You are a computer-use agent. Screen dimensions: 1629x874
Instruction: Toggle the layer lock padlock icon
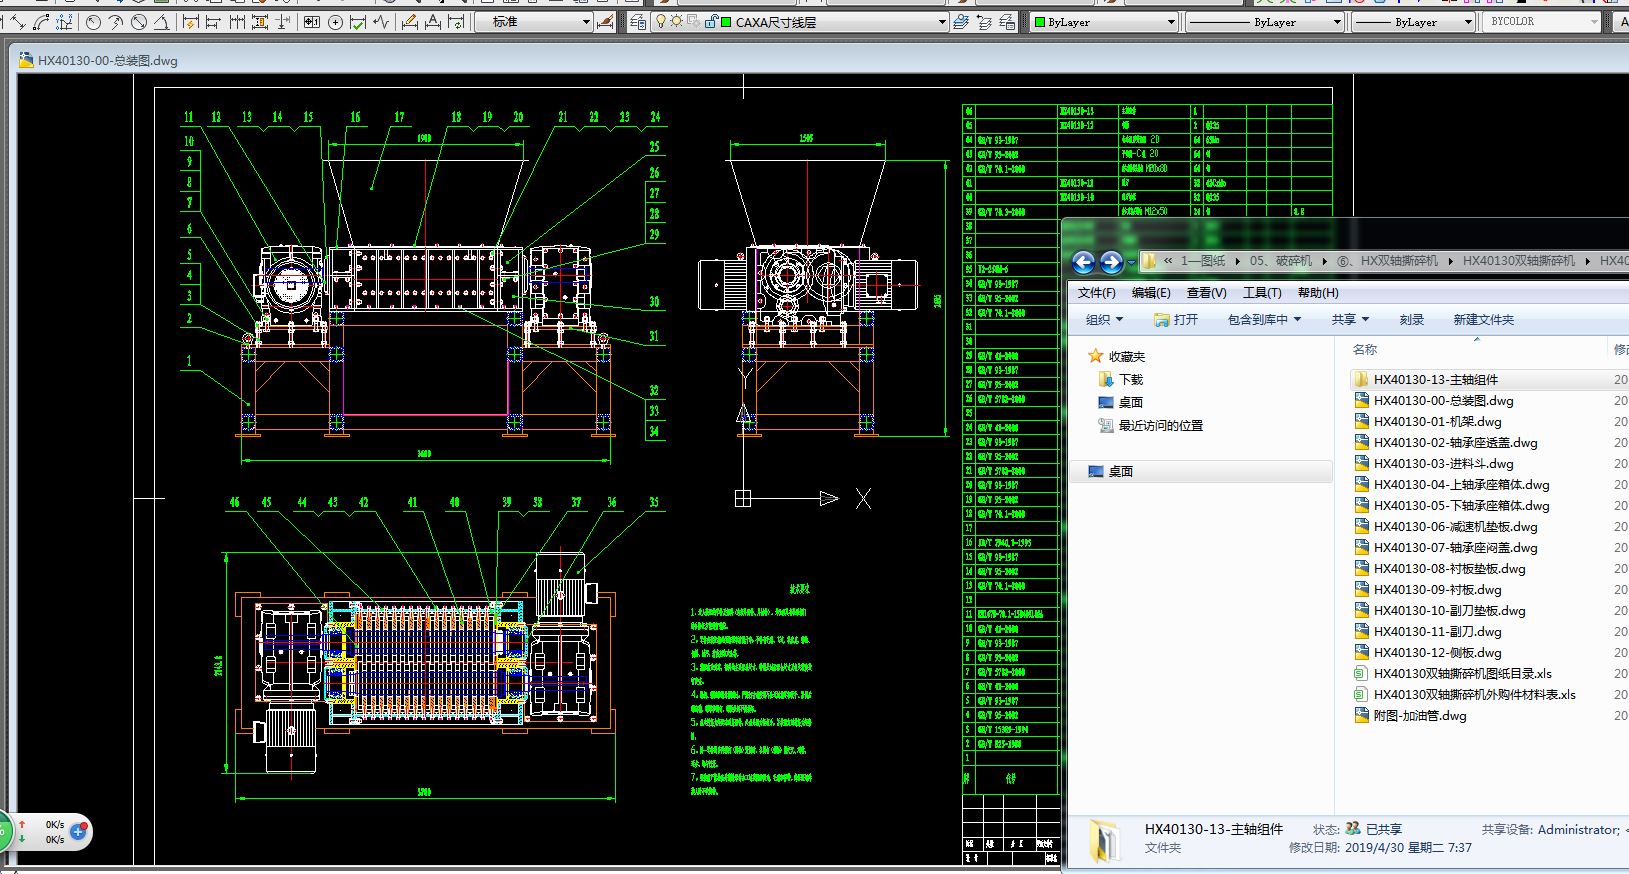pos(710,21)
